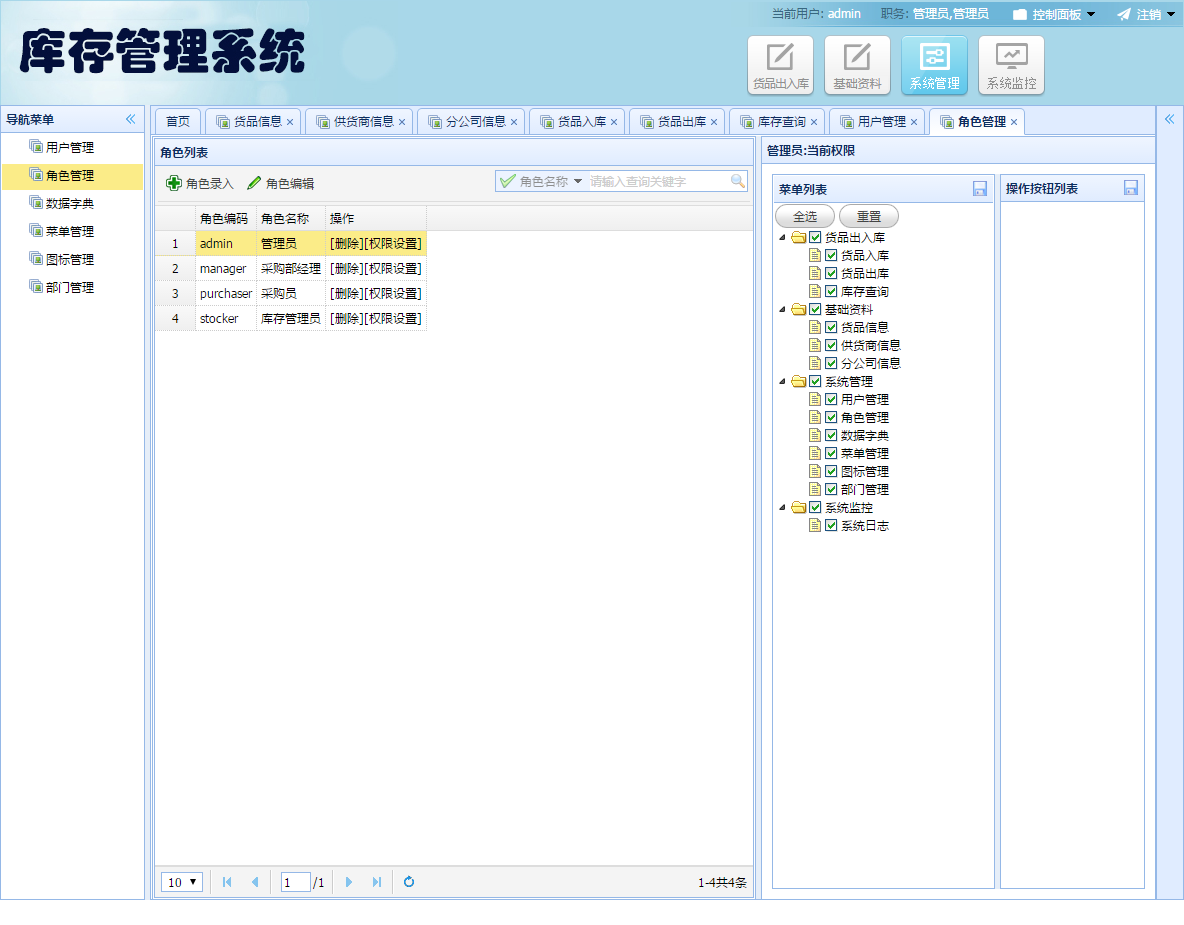Toggle the 系统日志 checkbox in the menu tree
This screenshot has width=1184, height=925.
[831, 526]
